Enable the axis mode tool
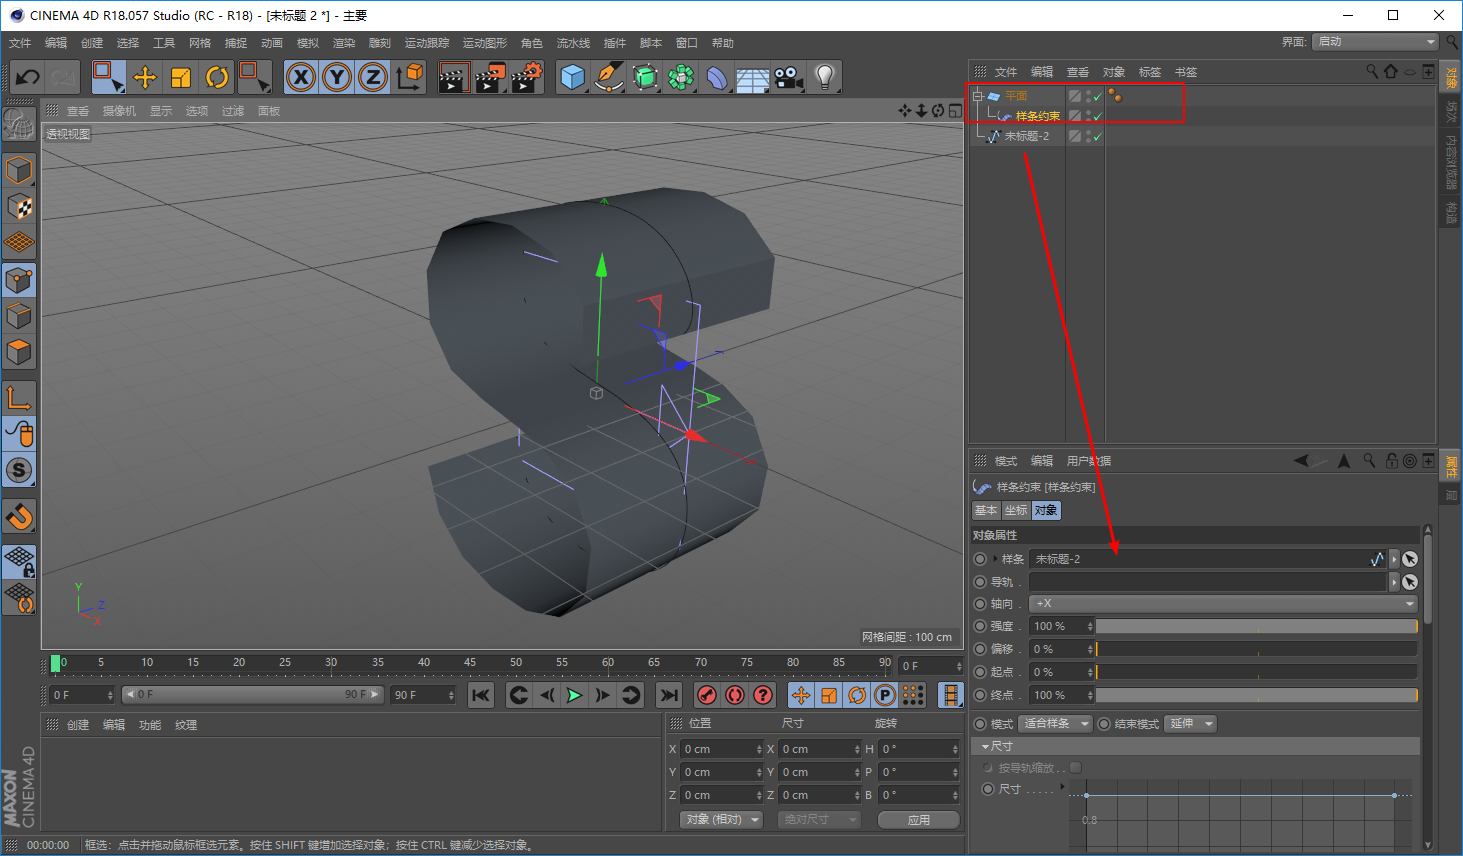Image resolution: width=1463 pixels, height=856 pixels. tap(19, 398)
